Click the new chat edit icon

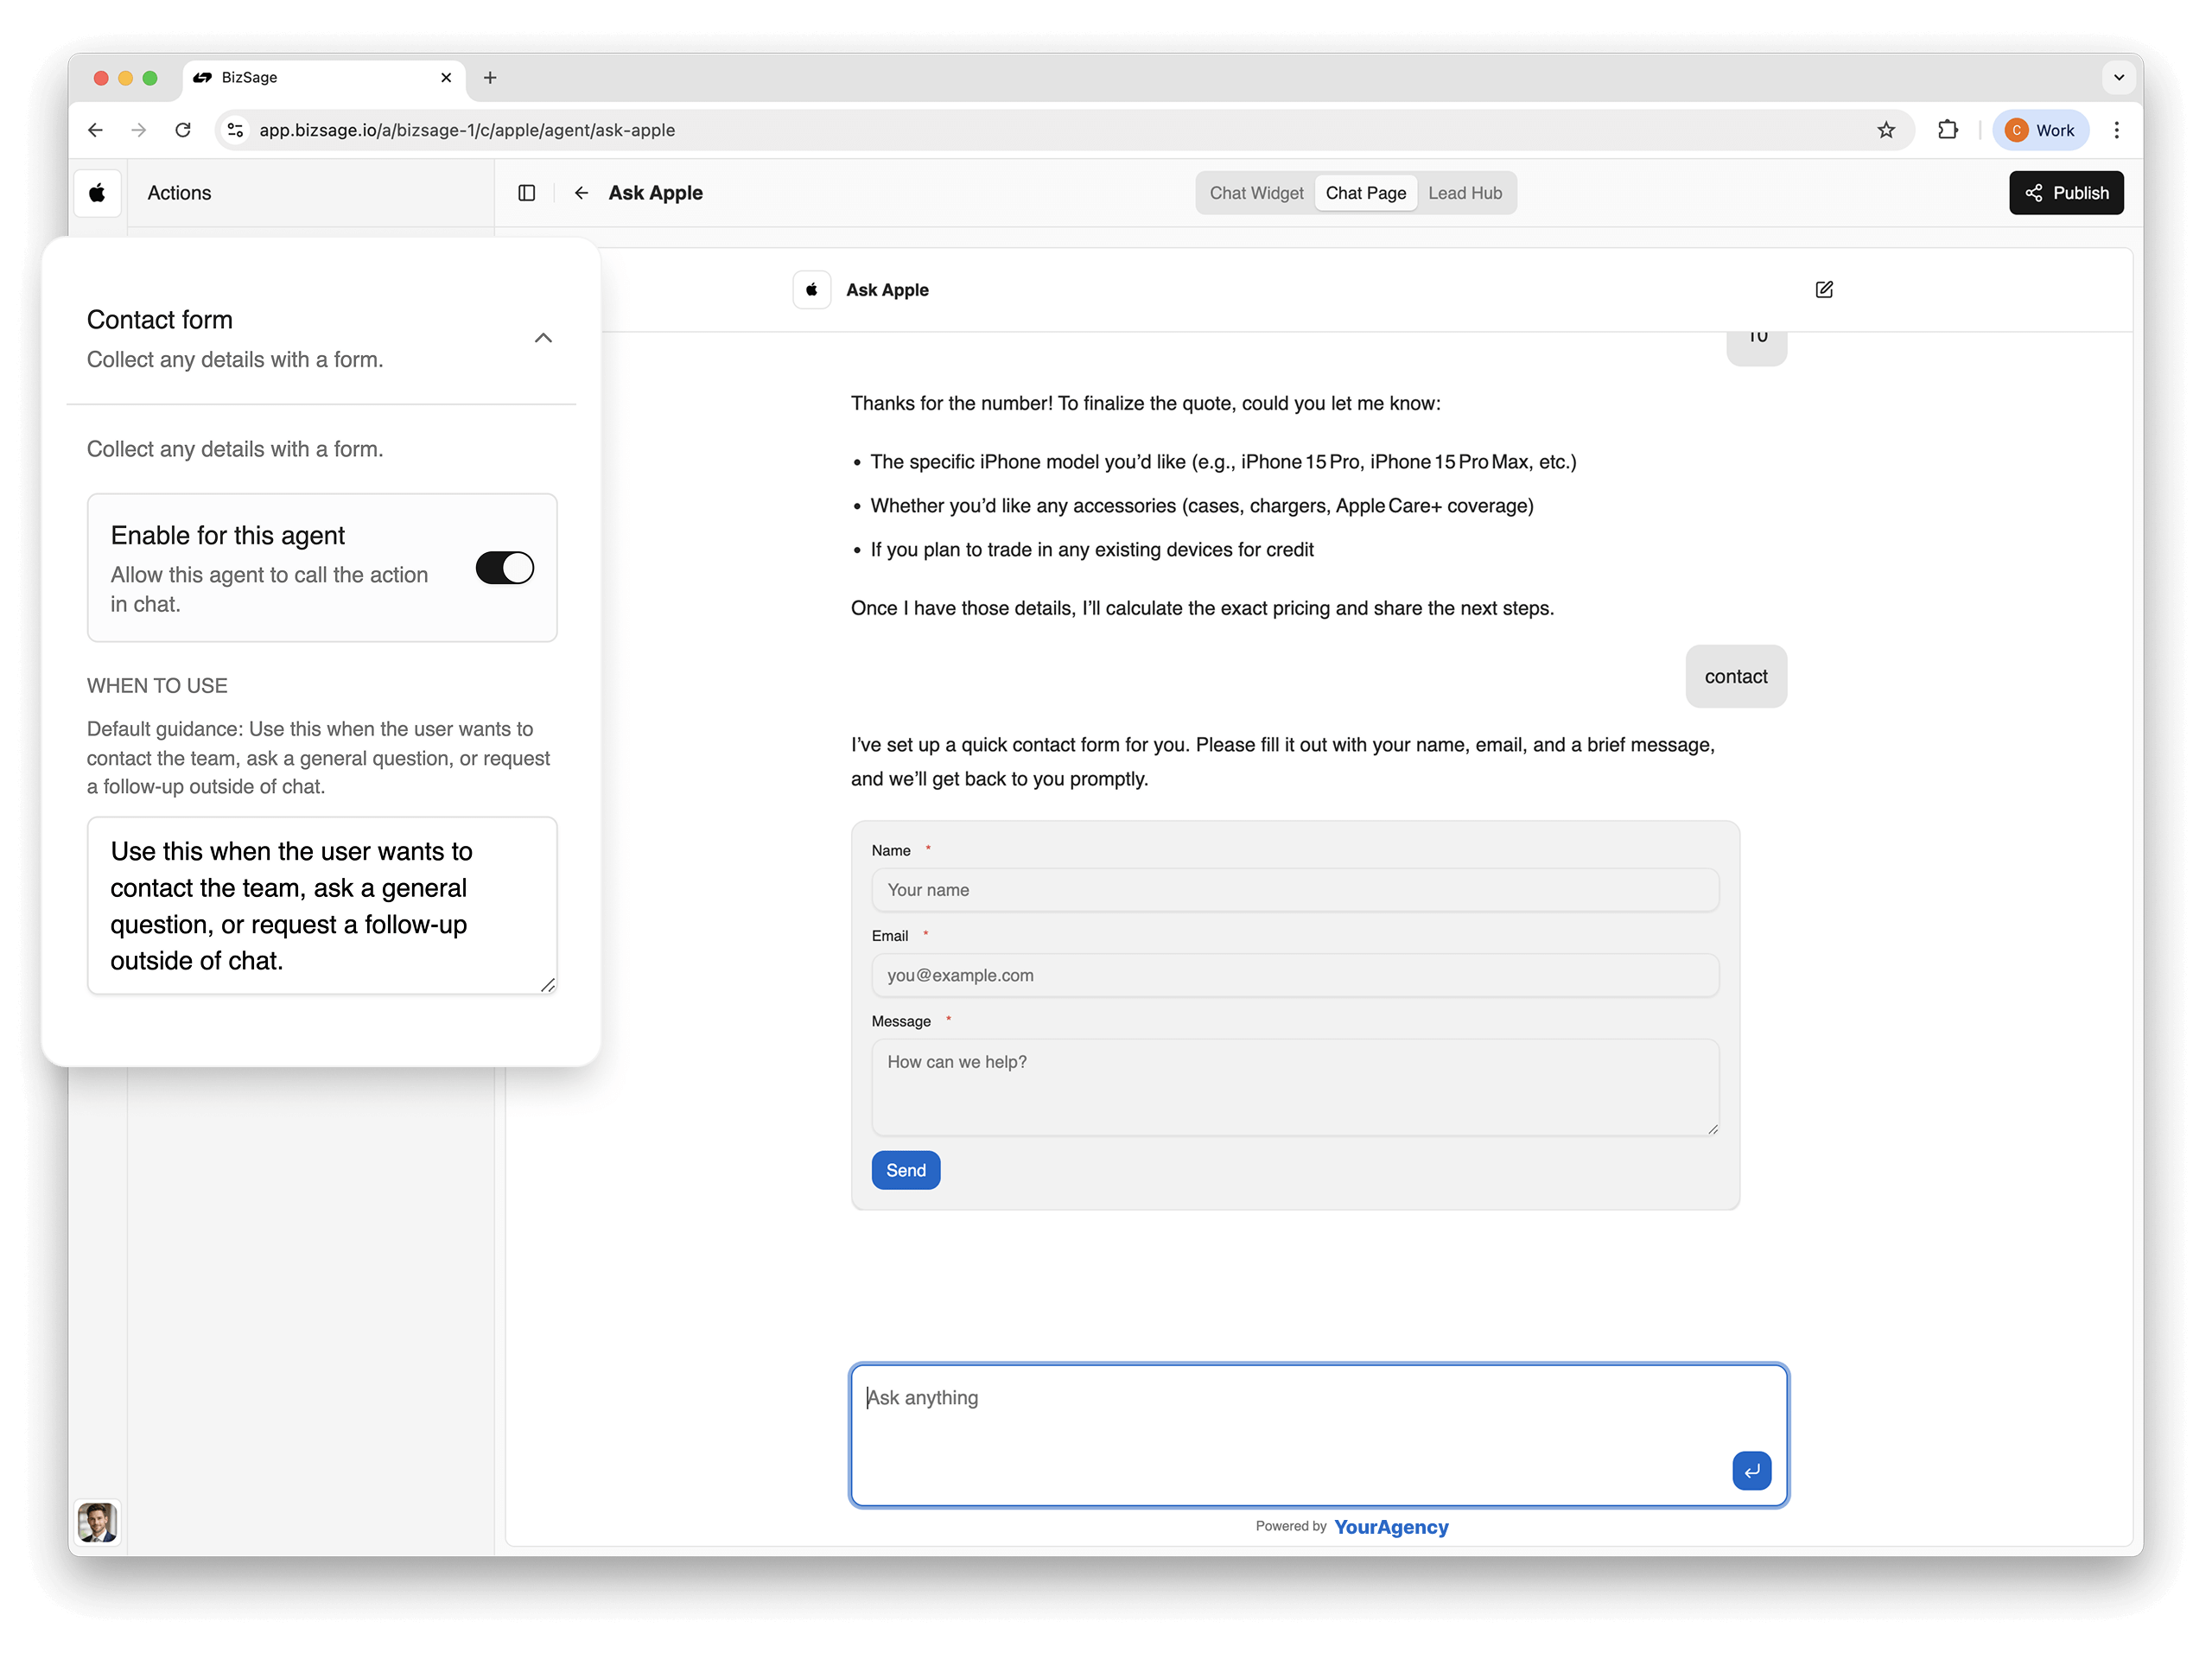1824,290
